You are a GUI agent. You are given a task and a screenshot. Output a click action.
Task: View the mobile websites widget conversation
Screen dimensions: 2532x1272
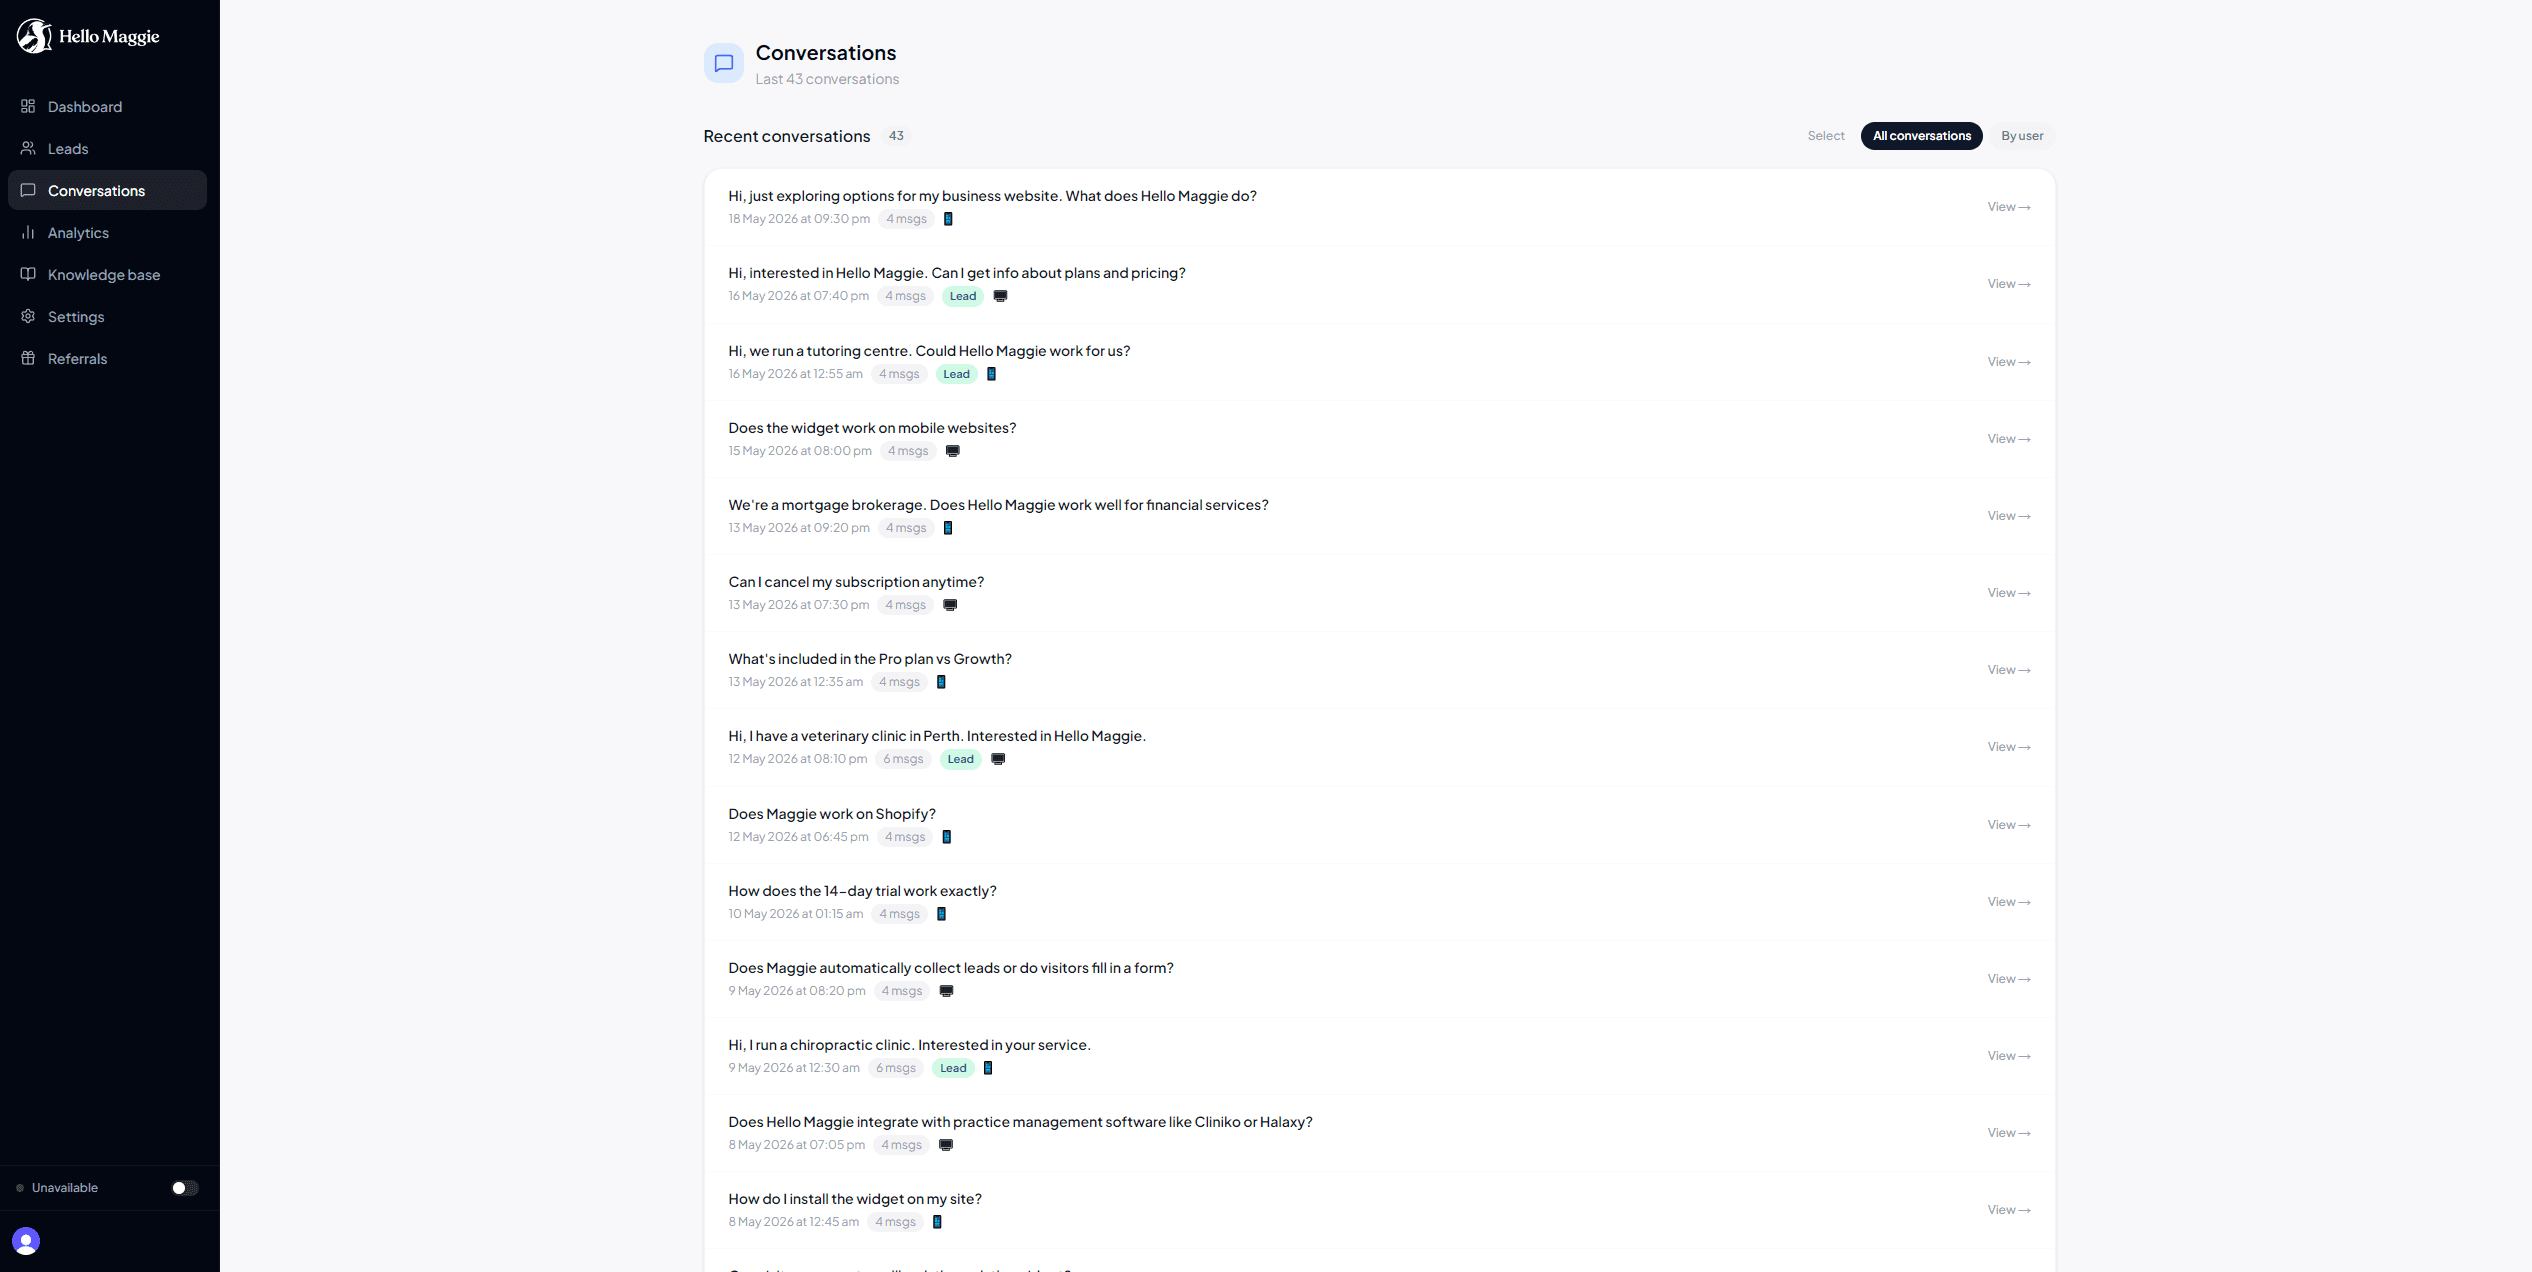pos(2008,439)
